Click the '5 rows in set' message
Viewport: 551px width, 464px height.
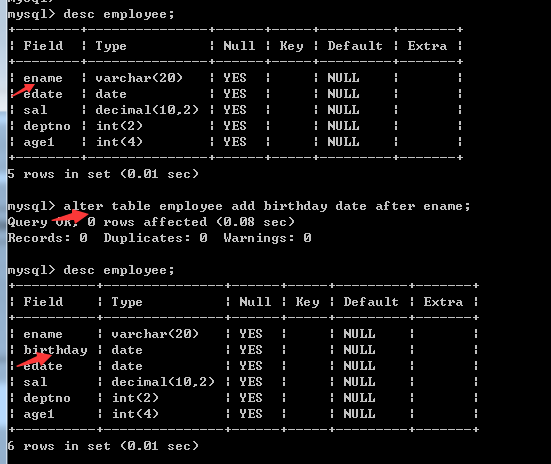click(103, 174)
